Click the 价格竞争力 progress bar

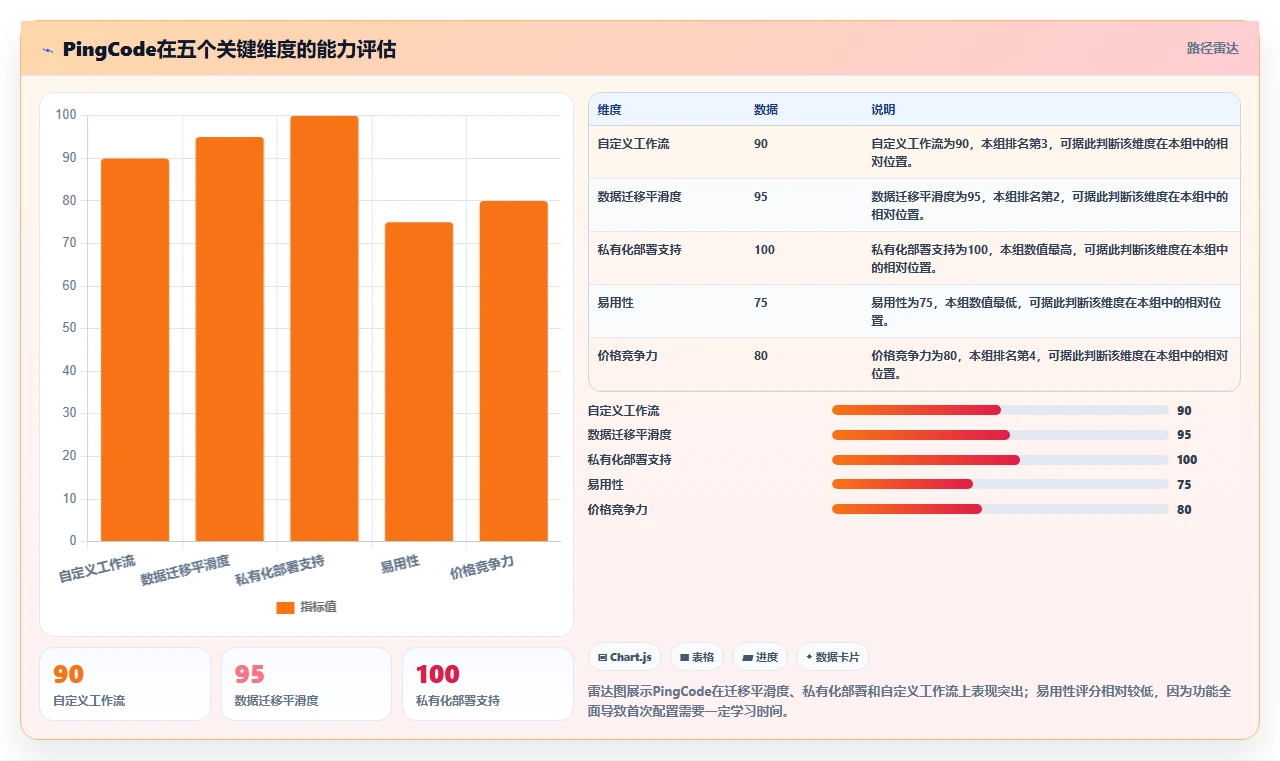(1000, 509)
